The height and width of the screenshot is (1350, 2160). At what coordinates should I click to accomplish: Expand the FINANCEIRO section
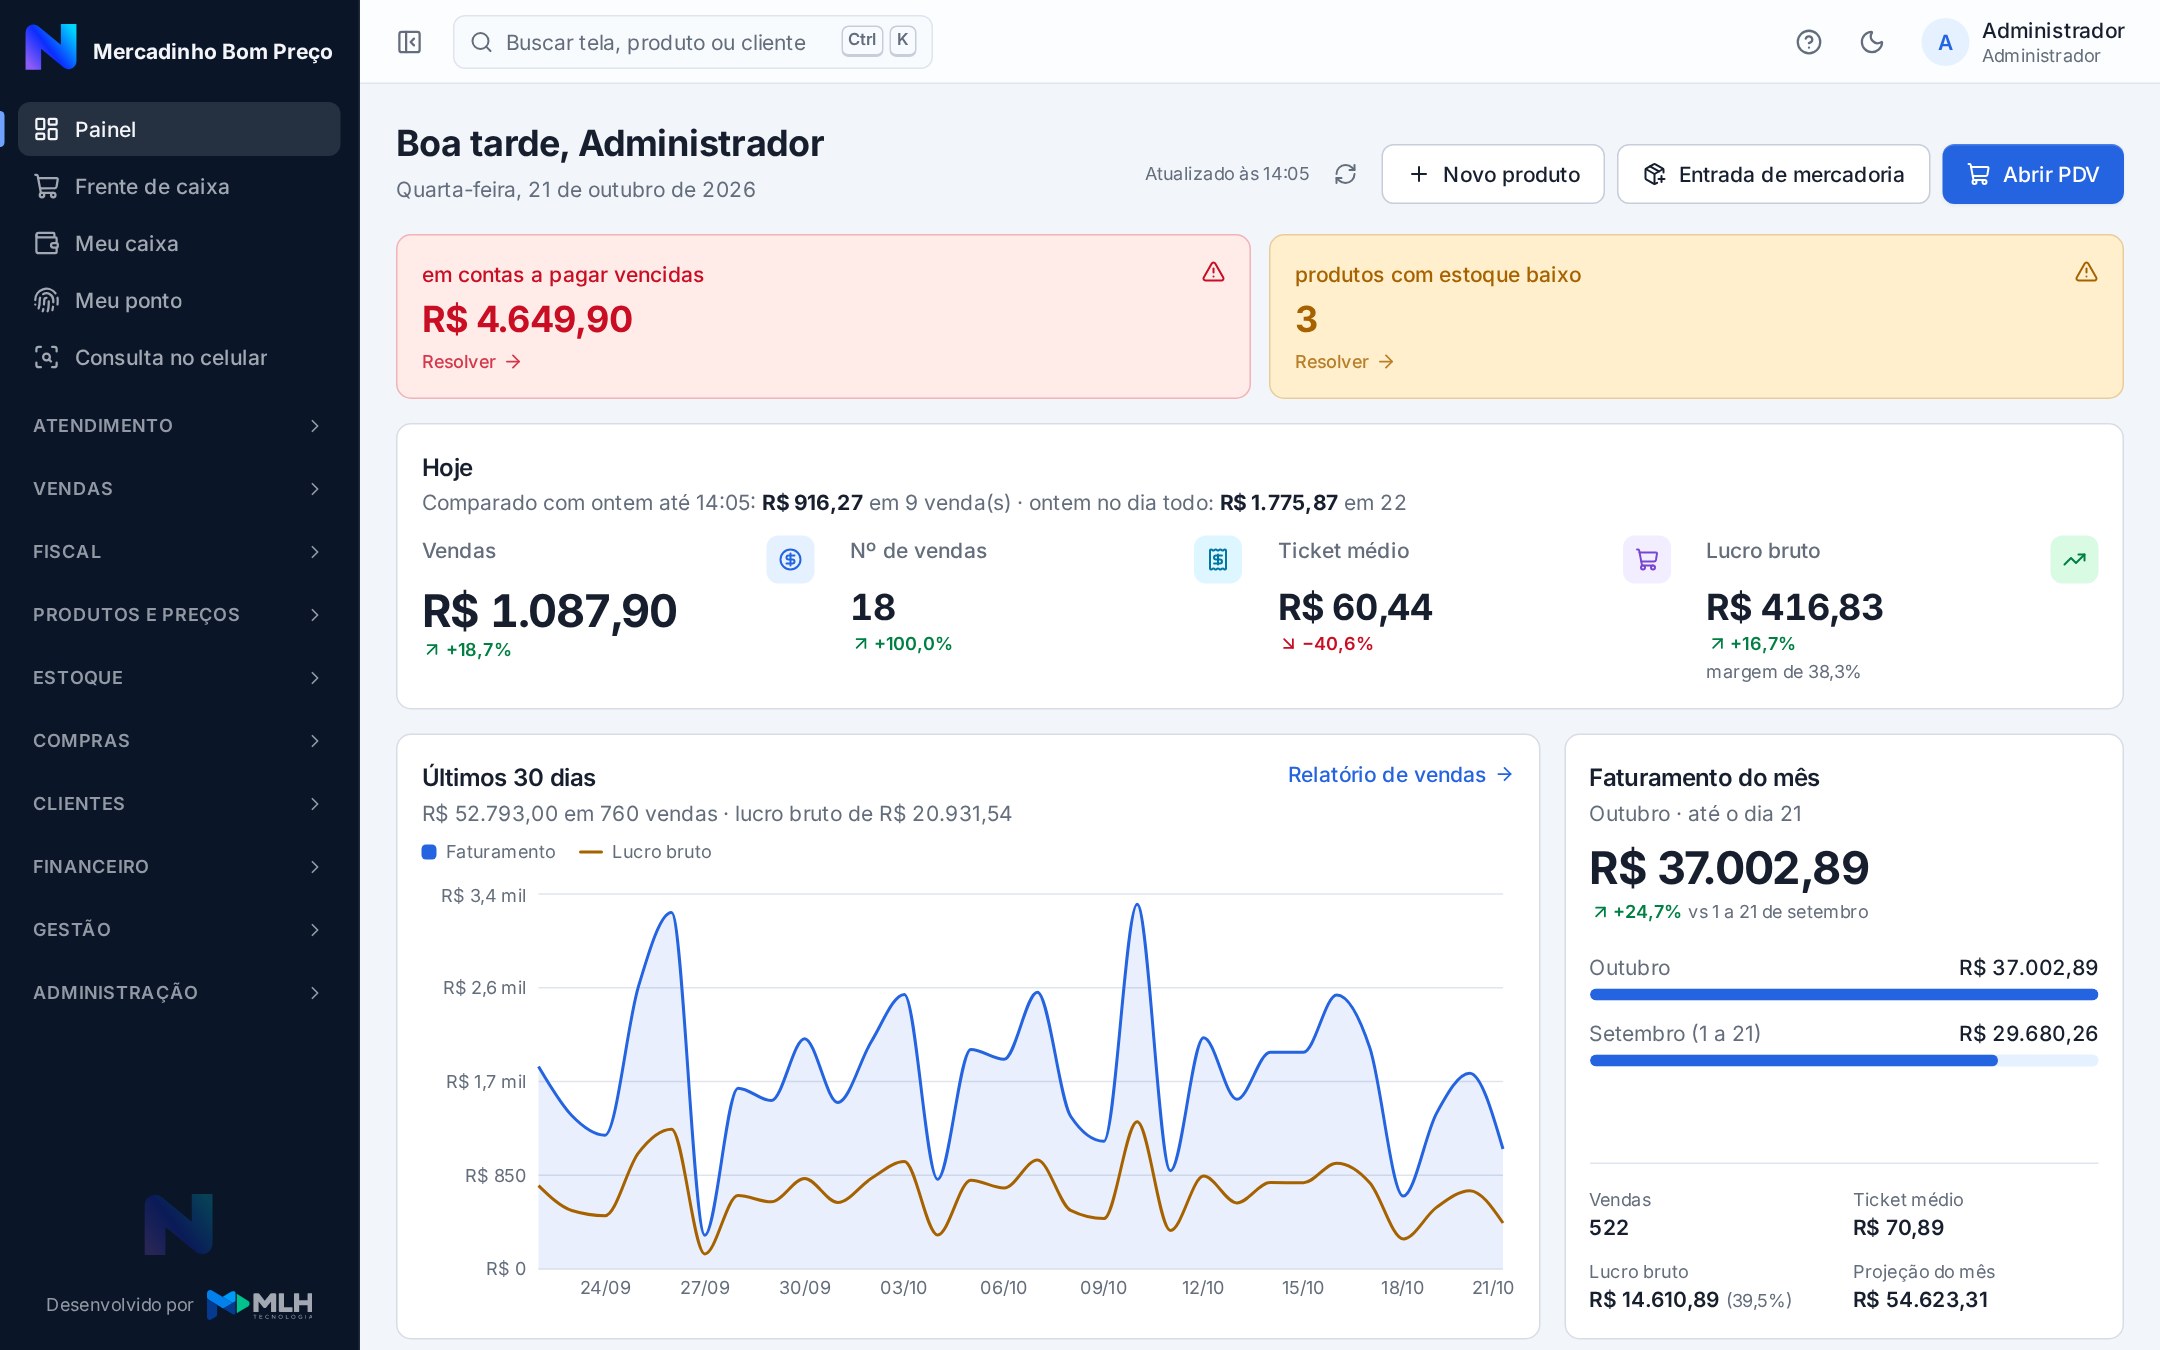pyautogui.click(x=179, y=867)
